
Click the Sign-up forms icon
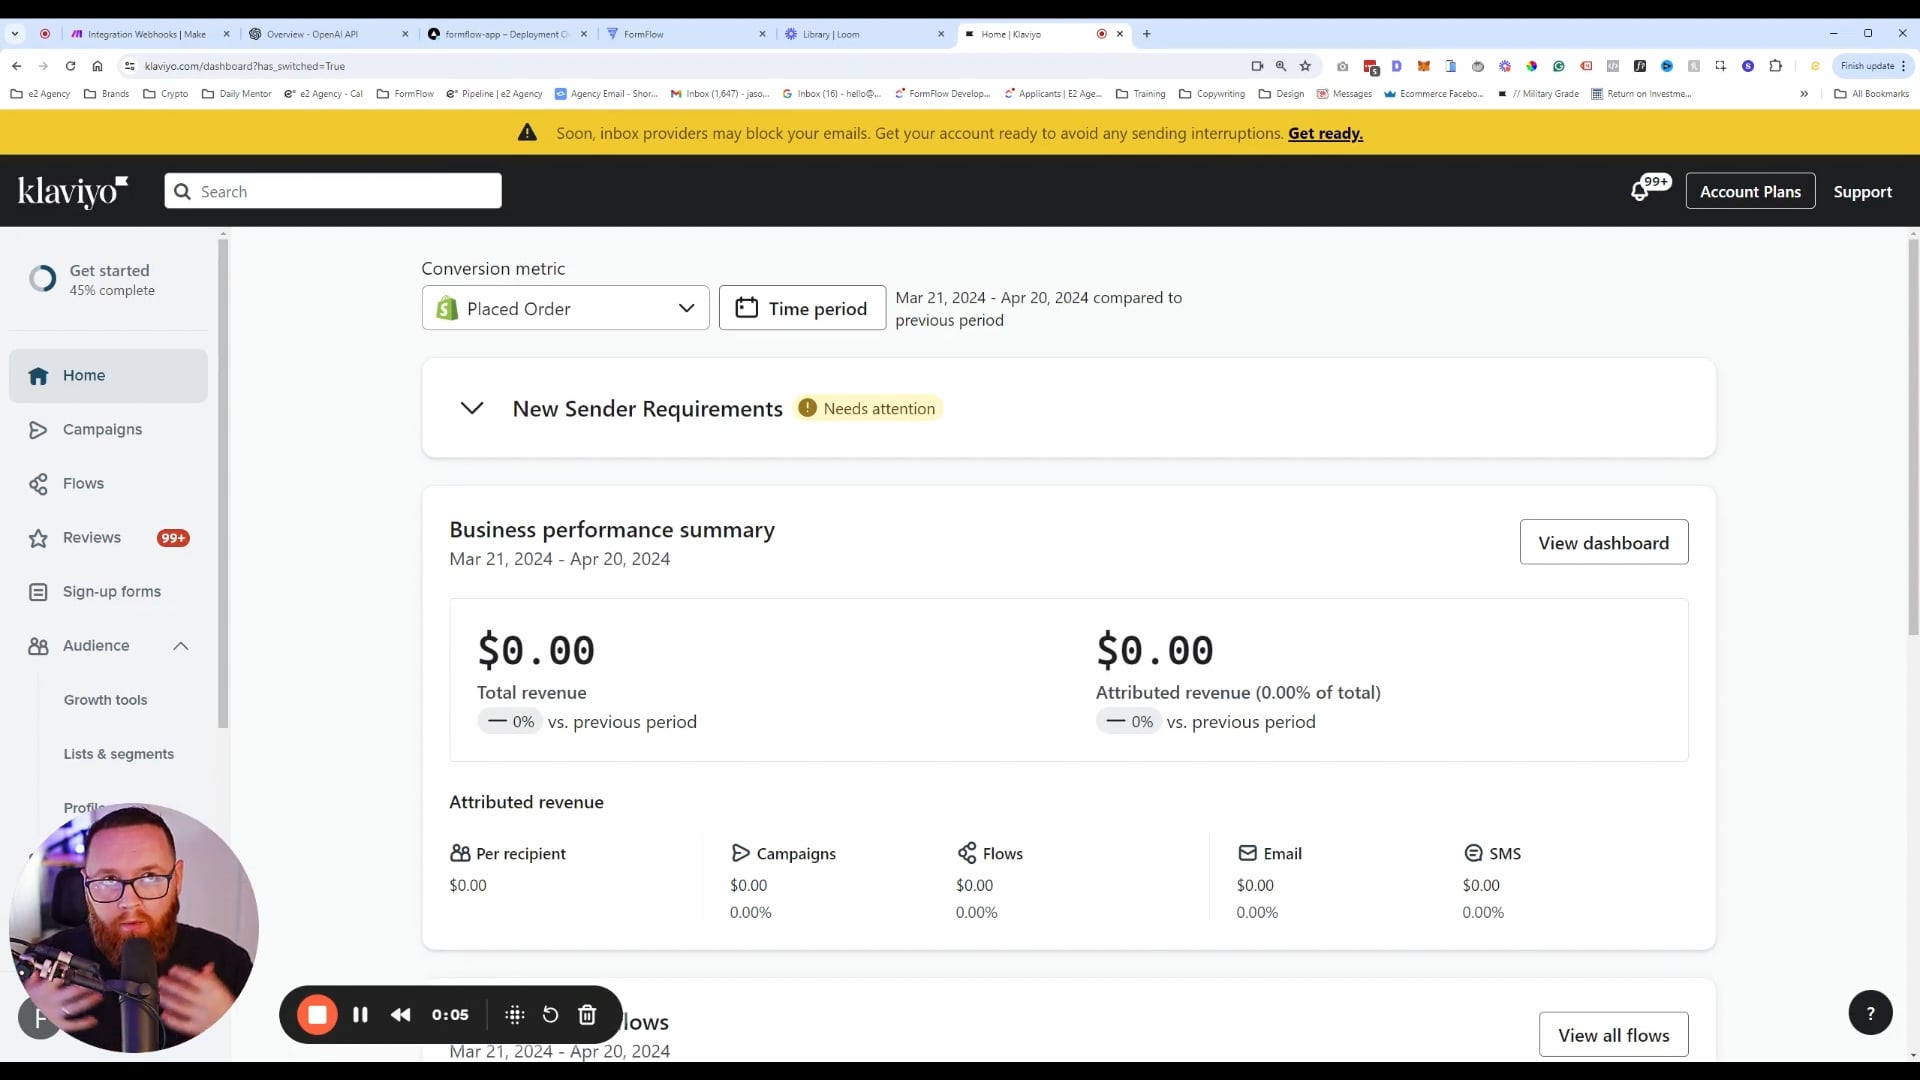[x=37, y=591]
